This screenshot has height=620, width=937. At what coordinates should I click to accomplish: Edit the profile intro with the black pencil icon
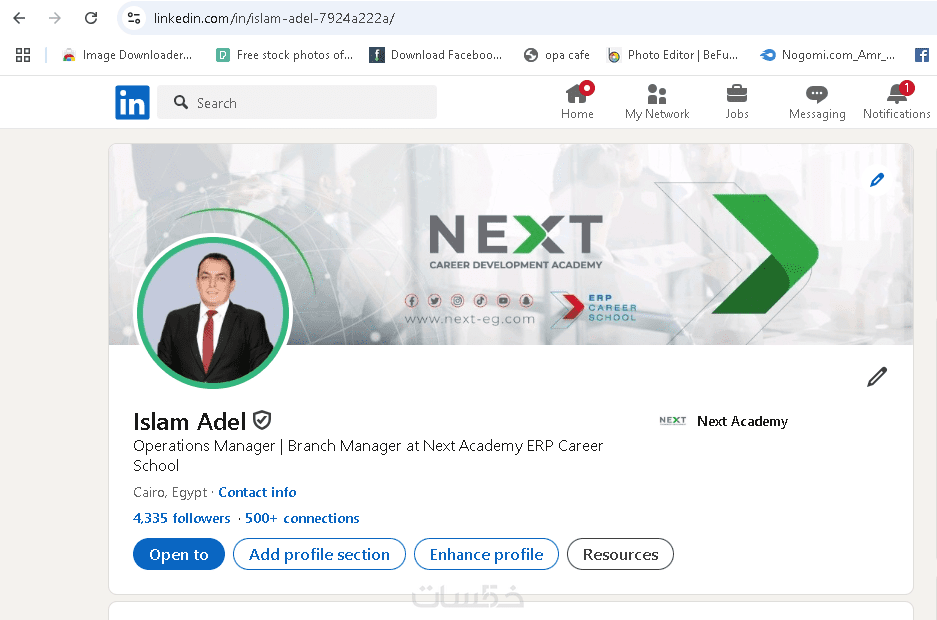[877, 377]
